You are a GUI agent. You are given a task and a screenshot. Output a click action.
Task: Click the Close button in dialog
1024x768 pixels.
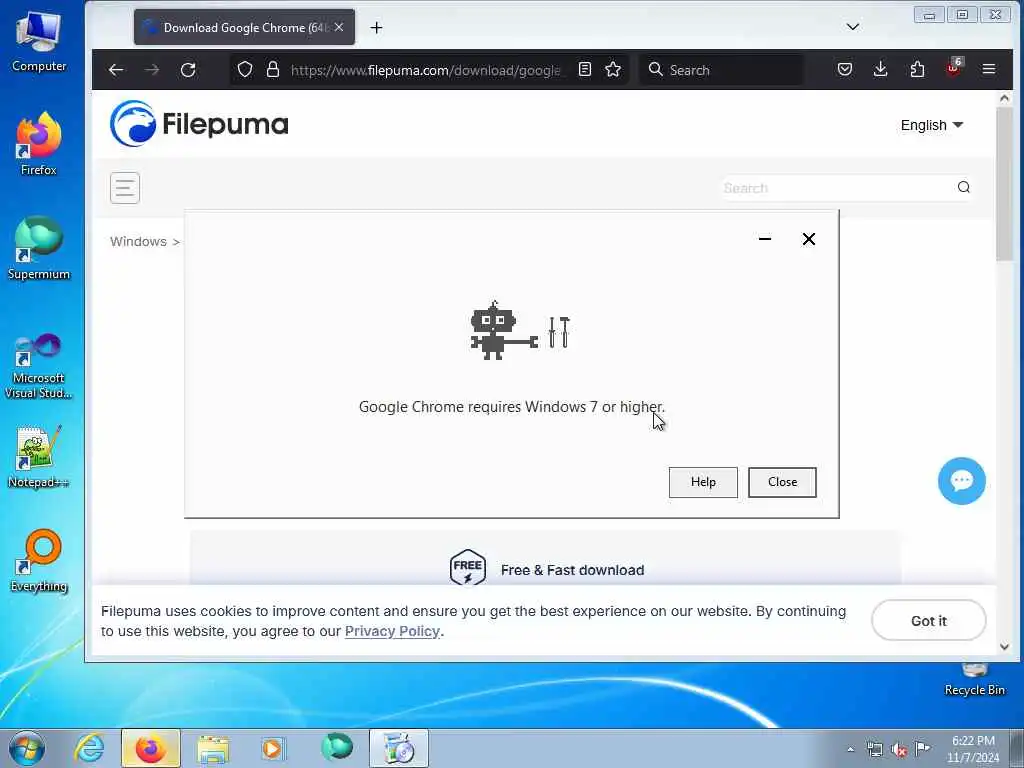(x=782, y=482)
